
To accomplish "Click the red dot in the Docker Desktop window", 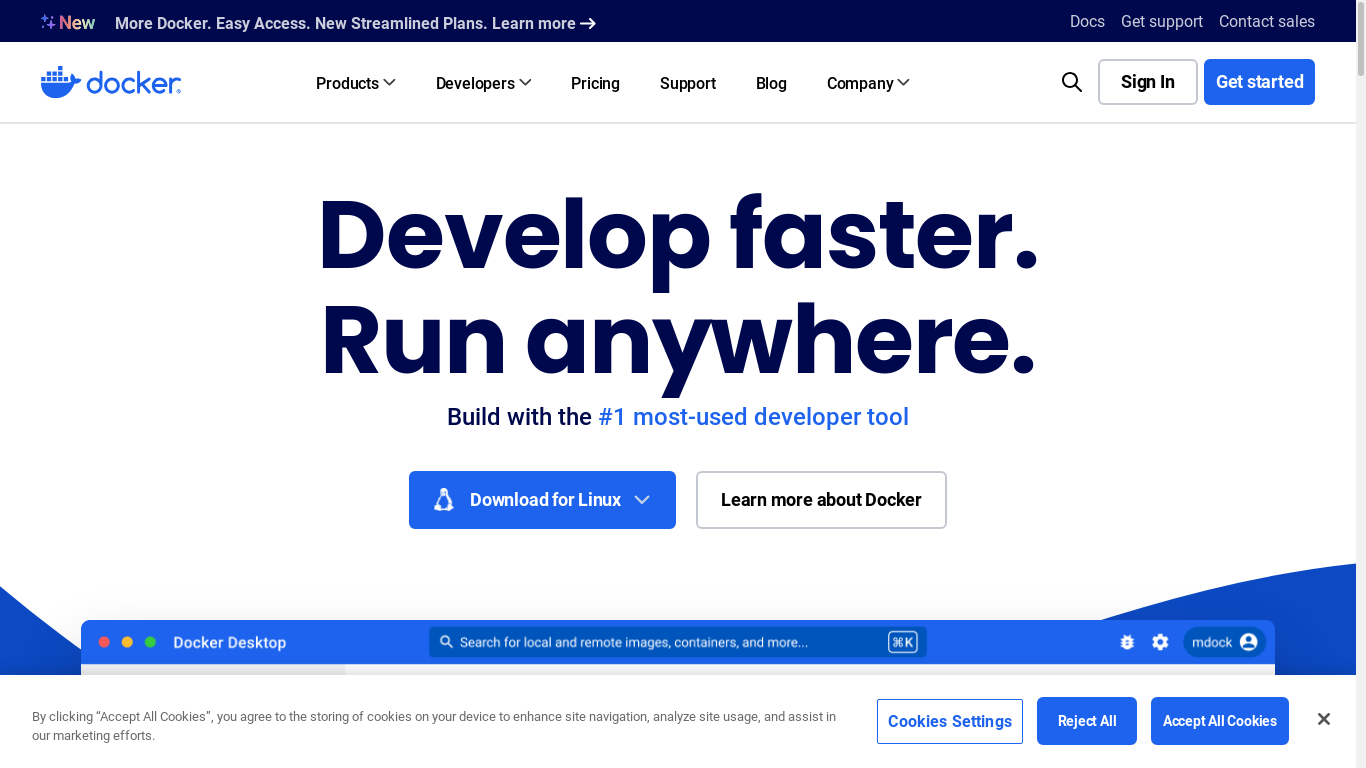I will click(x=104, y=642).
